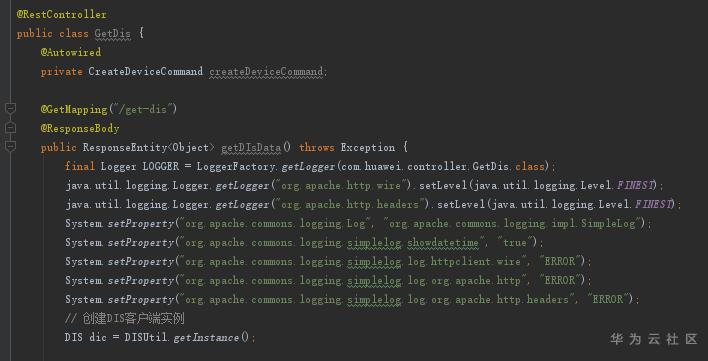Screen dimensions: 708x361
Task: Click the final keyword
Action: (x=79, y=167)
